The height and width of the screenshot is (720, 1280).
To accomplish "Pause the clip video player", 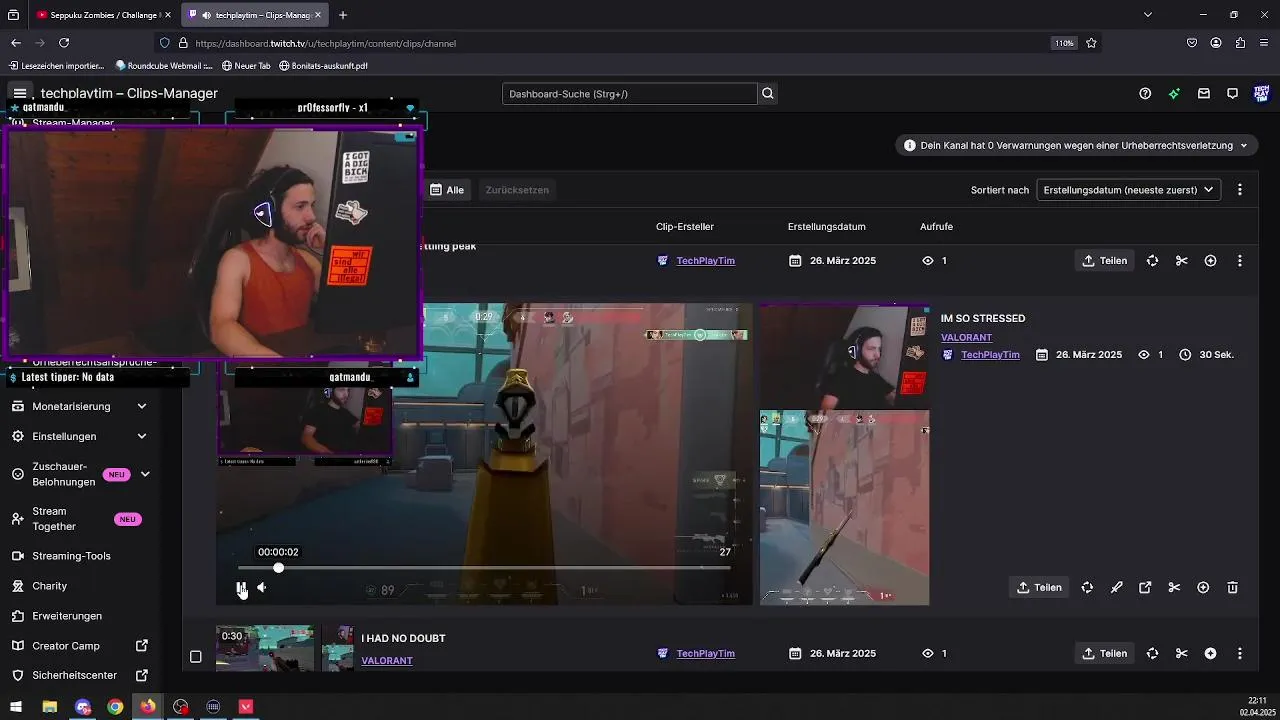I will pyautogui.click(x=241, y=588).
